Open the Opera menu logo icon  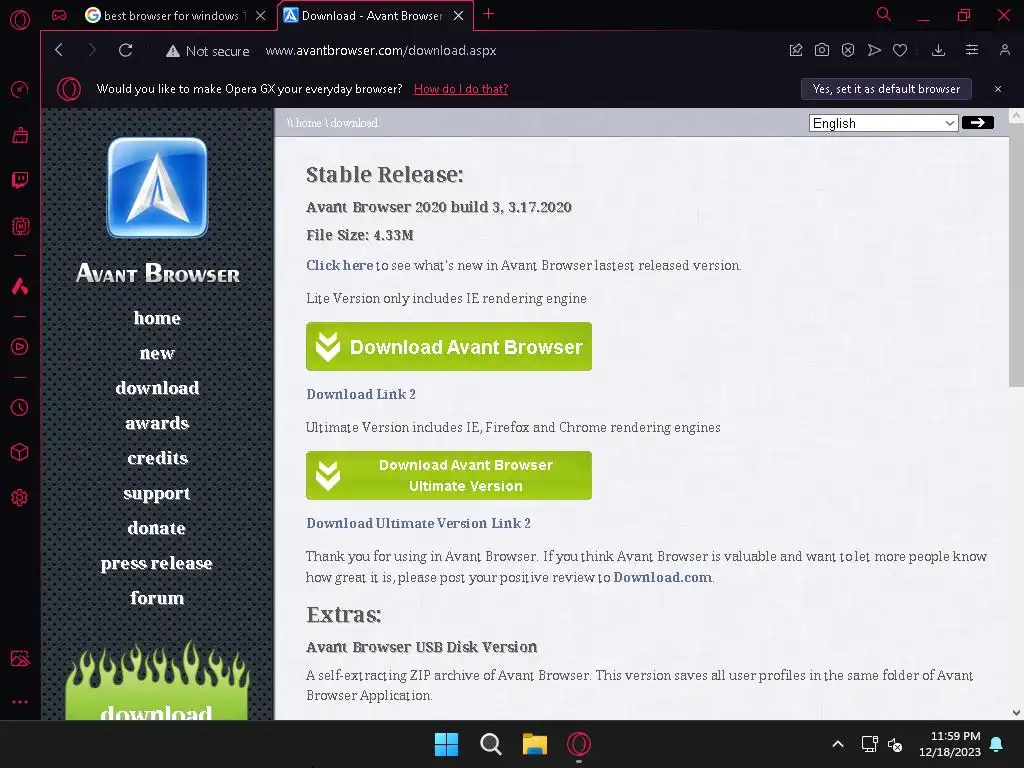20,20
